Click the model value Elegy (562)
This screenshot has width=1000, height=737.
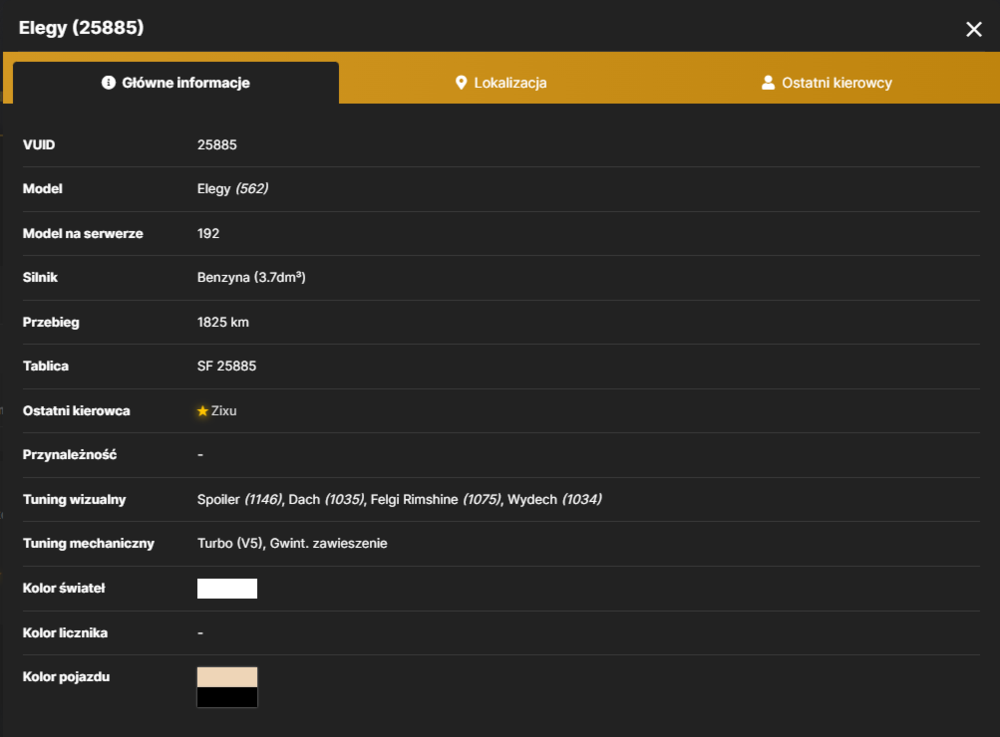click(233, 189)
